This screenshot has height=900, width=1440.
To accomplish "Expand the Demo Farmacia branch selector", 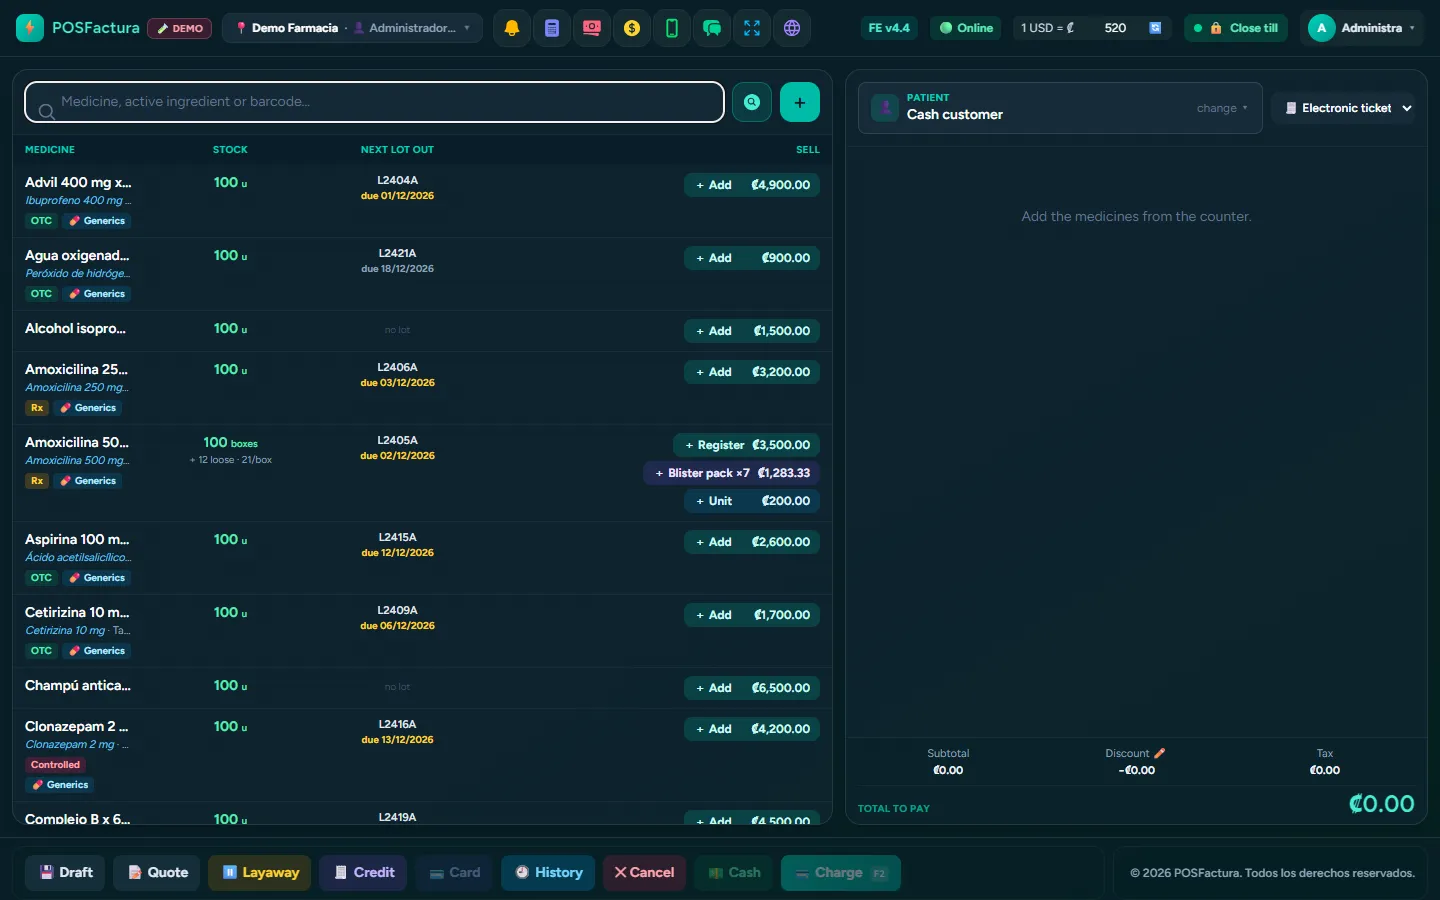I will (352, 28).
